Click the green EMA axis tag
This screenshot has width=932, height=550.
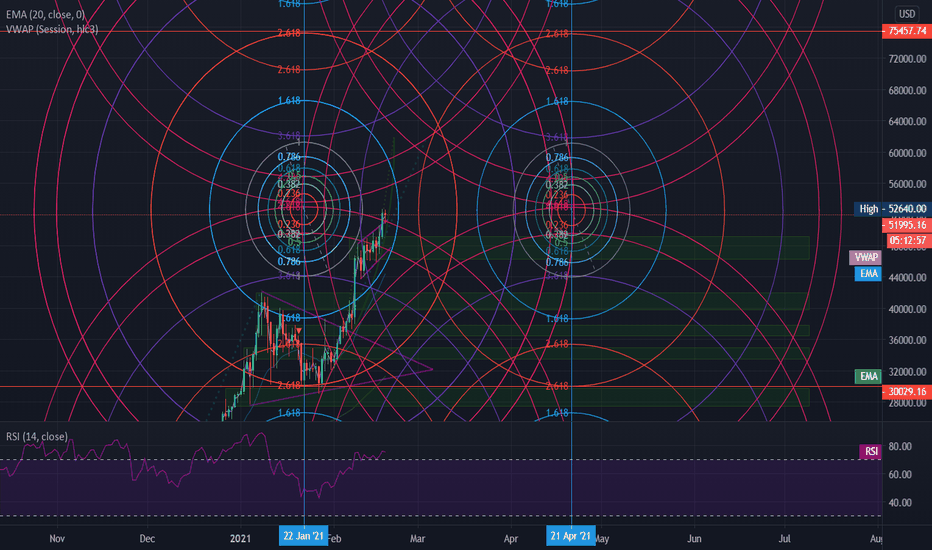tap(868, 376)
